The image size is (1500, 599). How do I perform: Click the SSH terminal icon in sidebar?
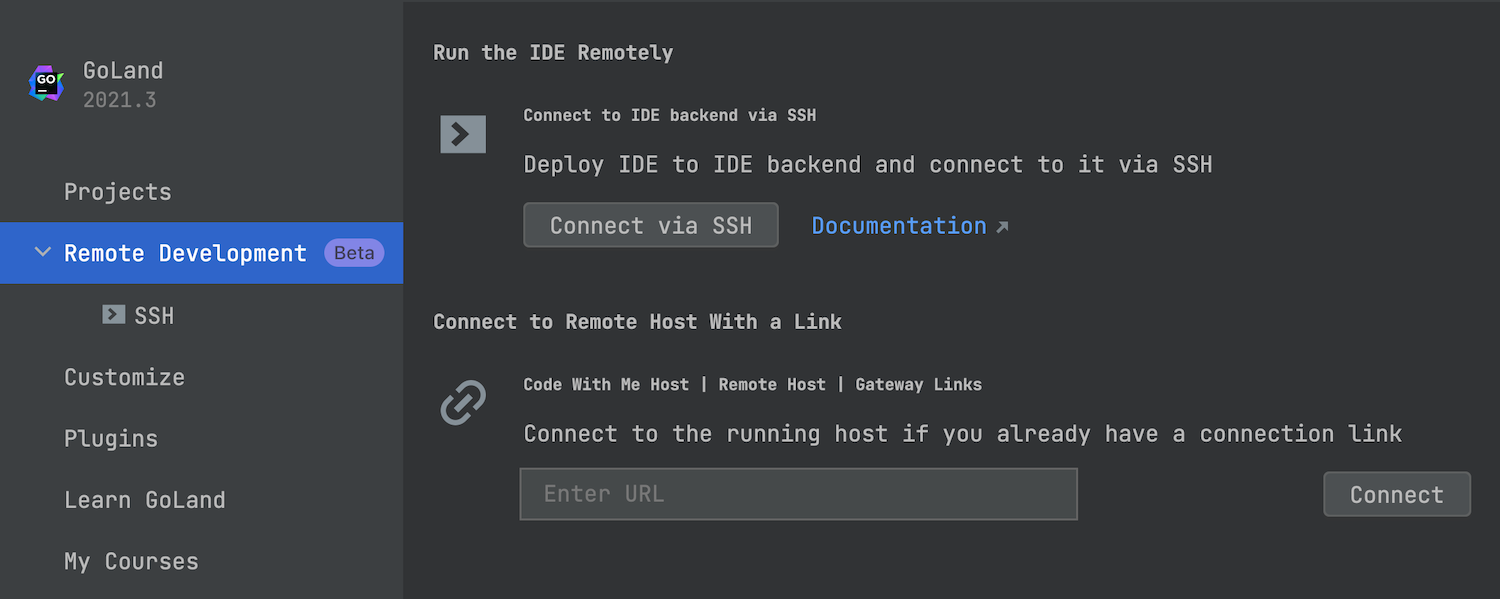(x=114, y=315)
